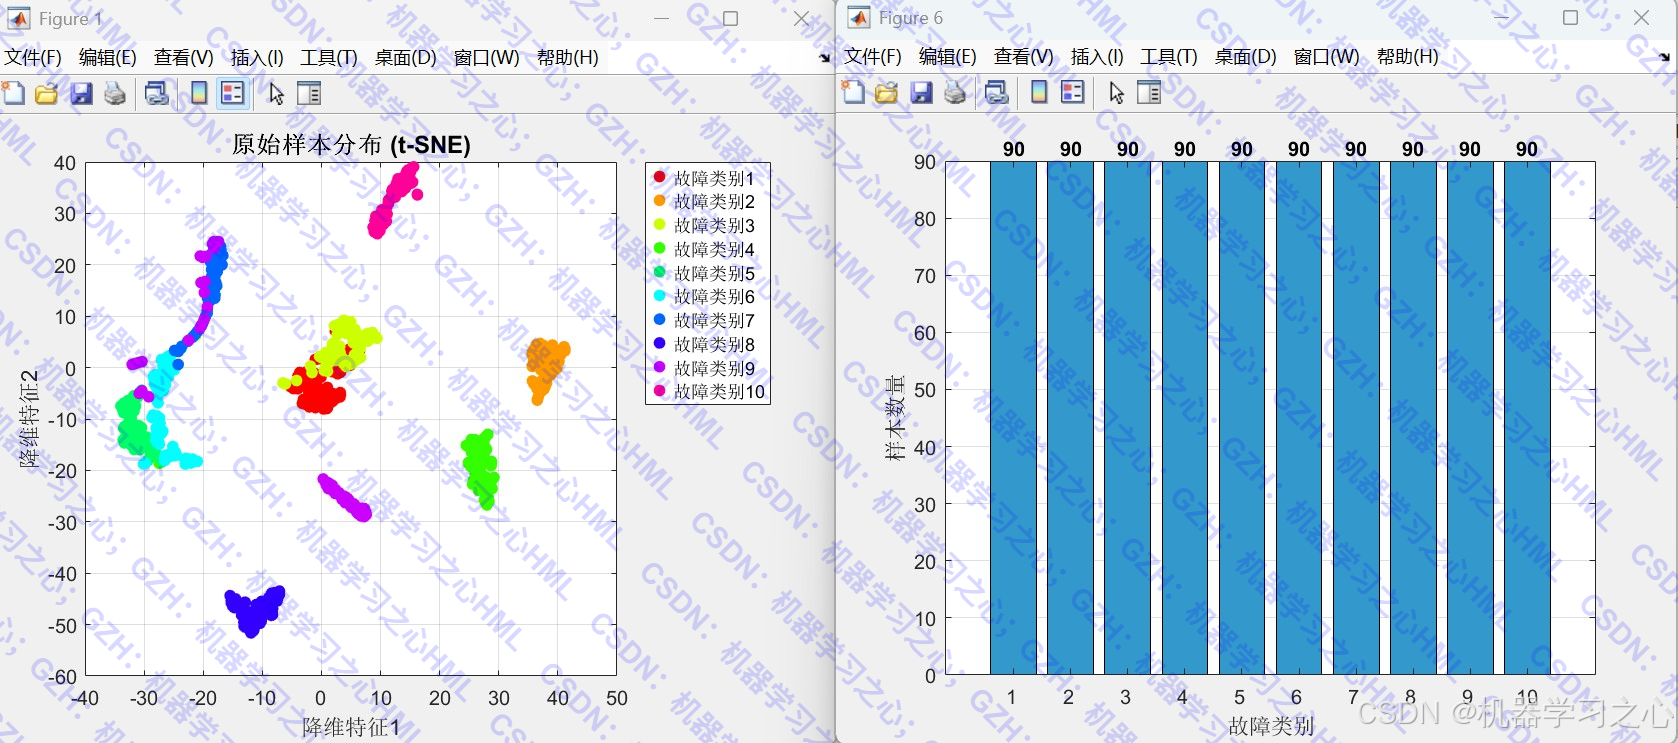Open 工具(T) menu in Figure 1
Image resolution: width=1678 pixels, height=743 pixels.
click(329, 58)
